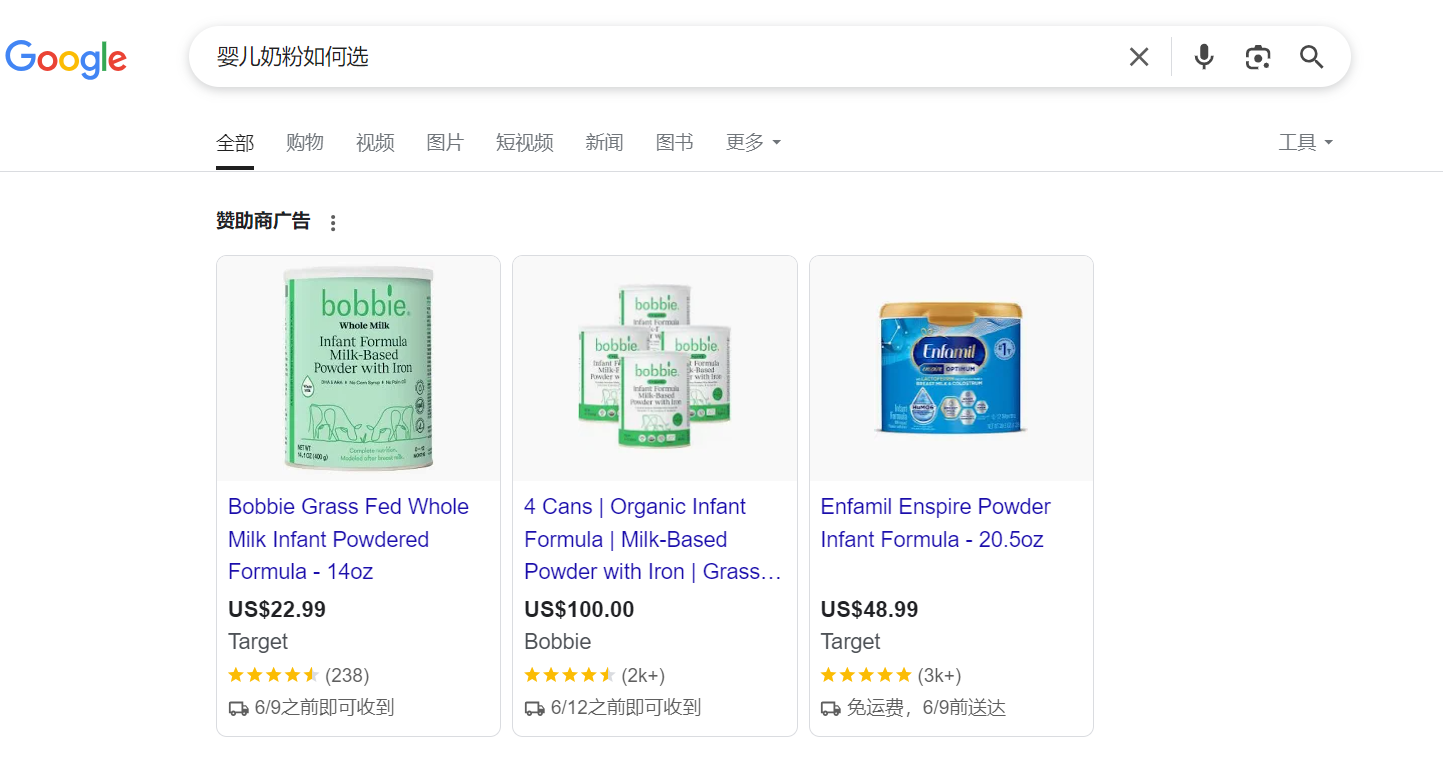Image resolution: width=1443 pixels, height=778 pixels.
Task: Select the 图片 tab
Action: coord(445,142)
